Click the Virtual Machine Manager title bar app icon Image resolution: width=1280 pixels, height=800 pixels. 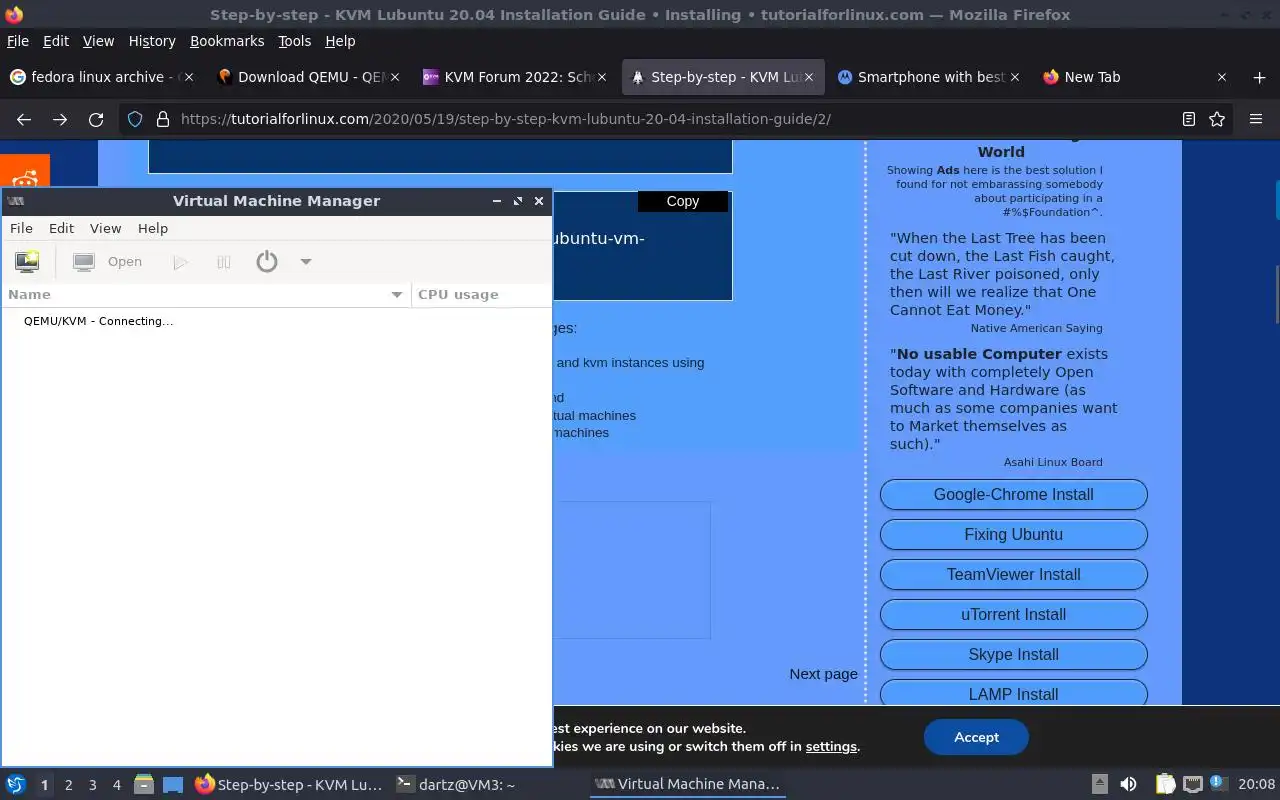click(x=15, y=201)
